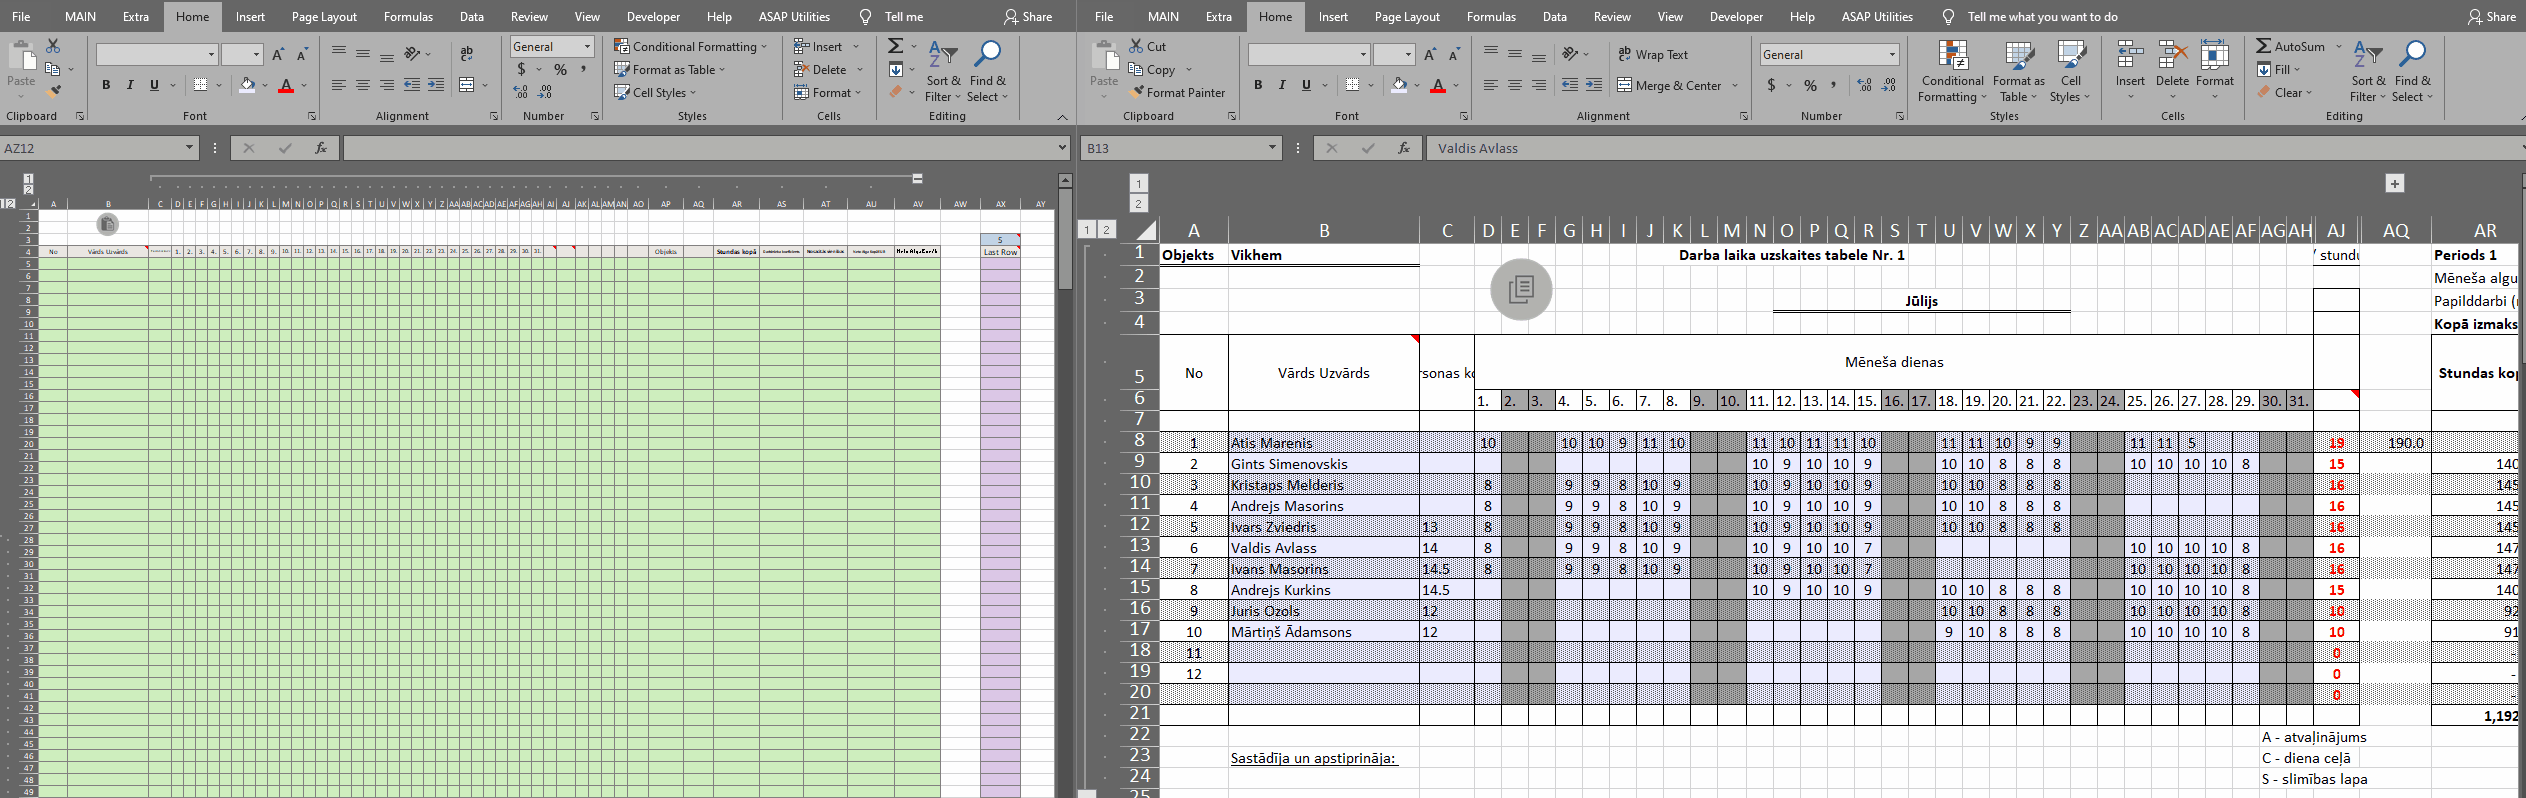Open Clear dropdown in right window
Screen dimensions: 2526x798
coord(2285,92)
